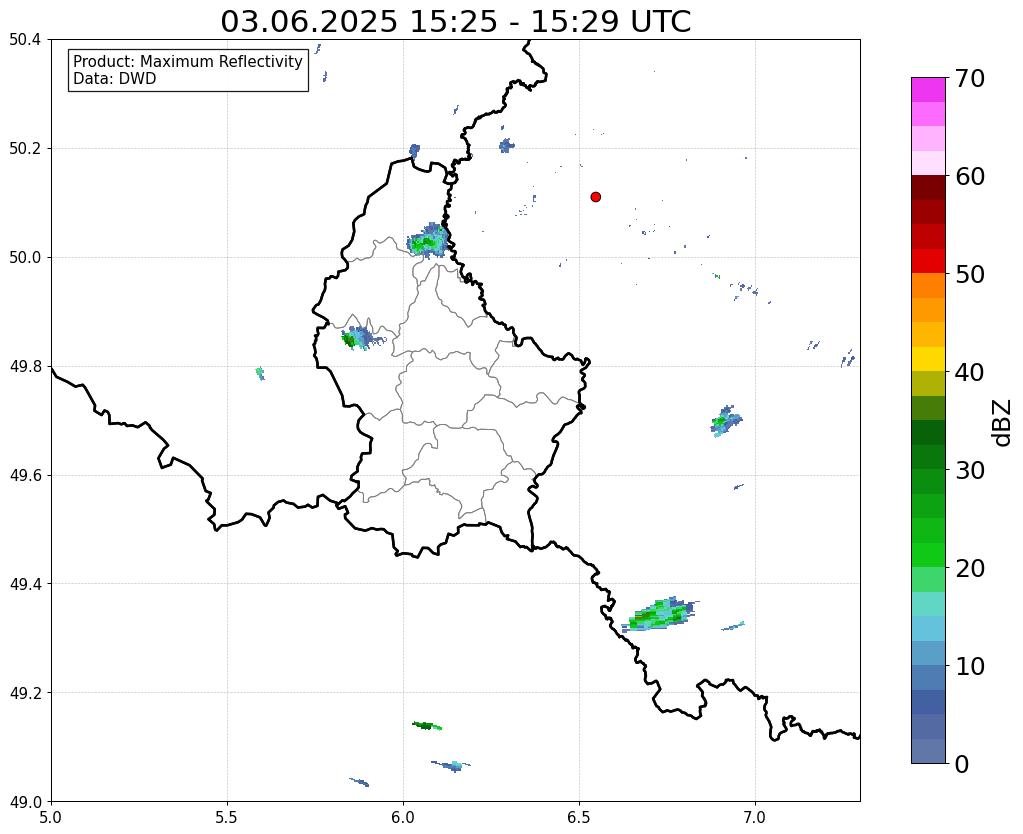
Task: Click the 7.0 longitude axis label
Action: 755,817
